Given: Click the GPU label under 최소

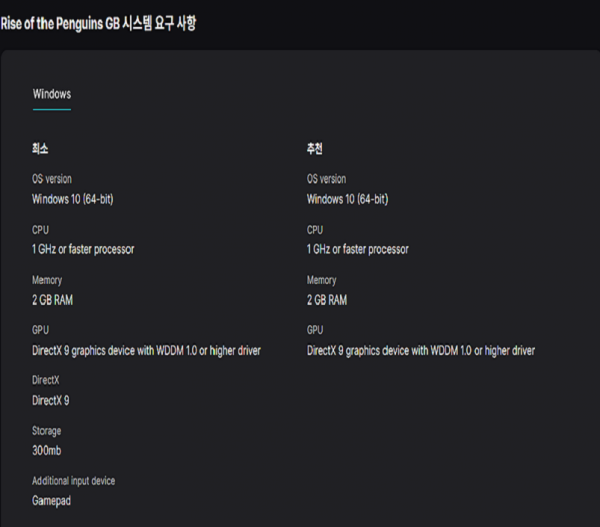Looking at the screenshot, I should (x=40, y=330).
